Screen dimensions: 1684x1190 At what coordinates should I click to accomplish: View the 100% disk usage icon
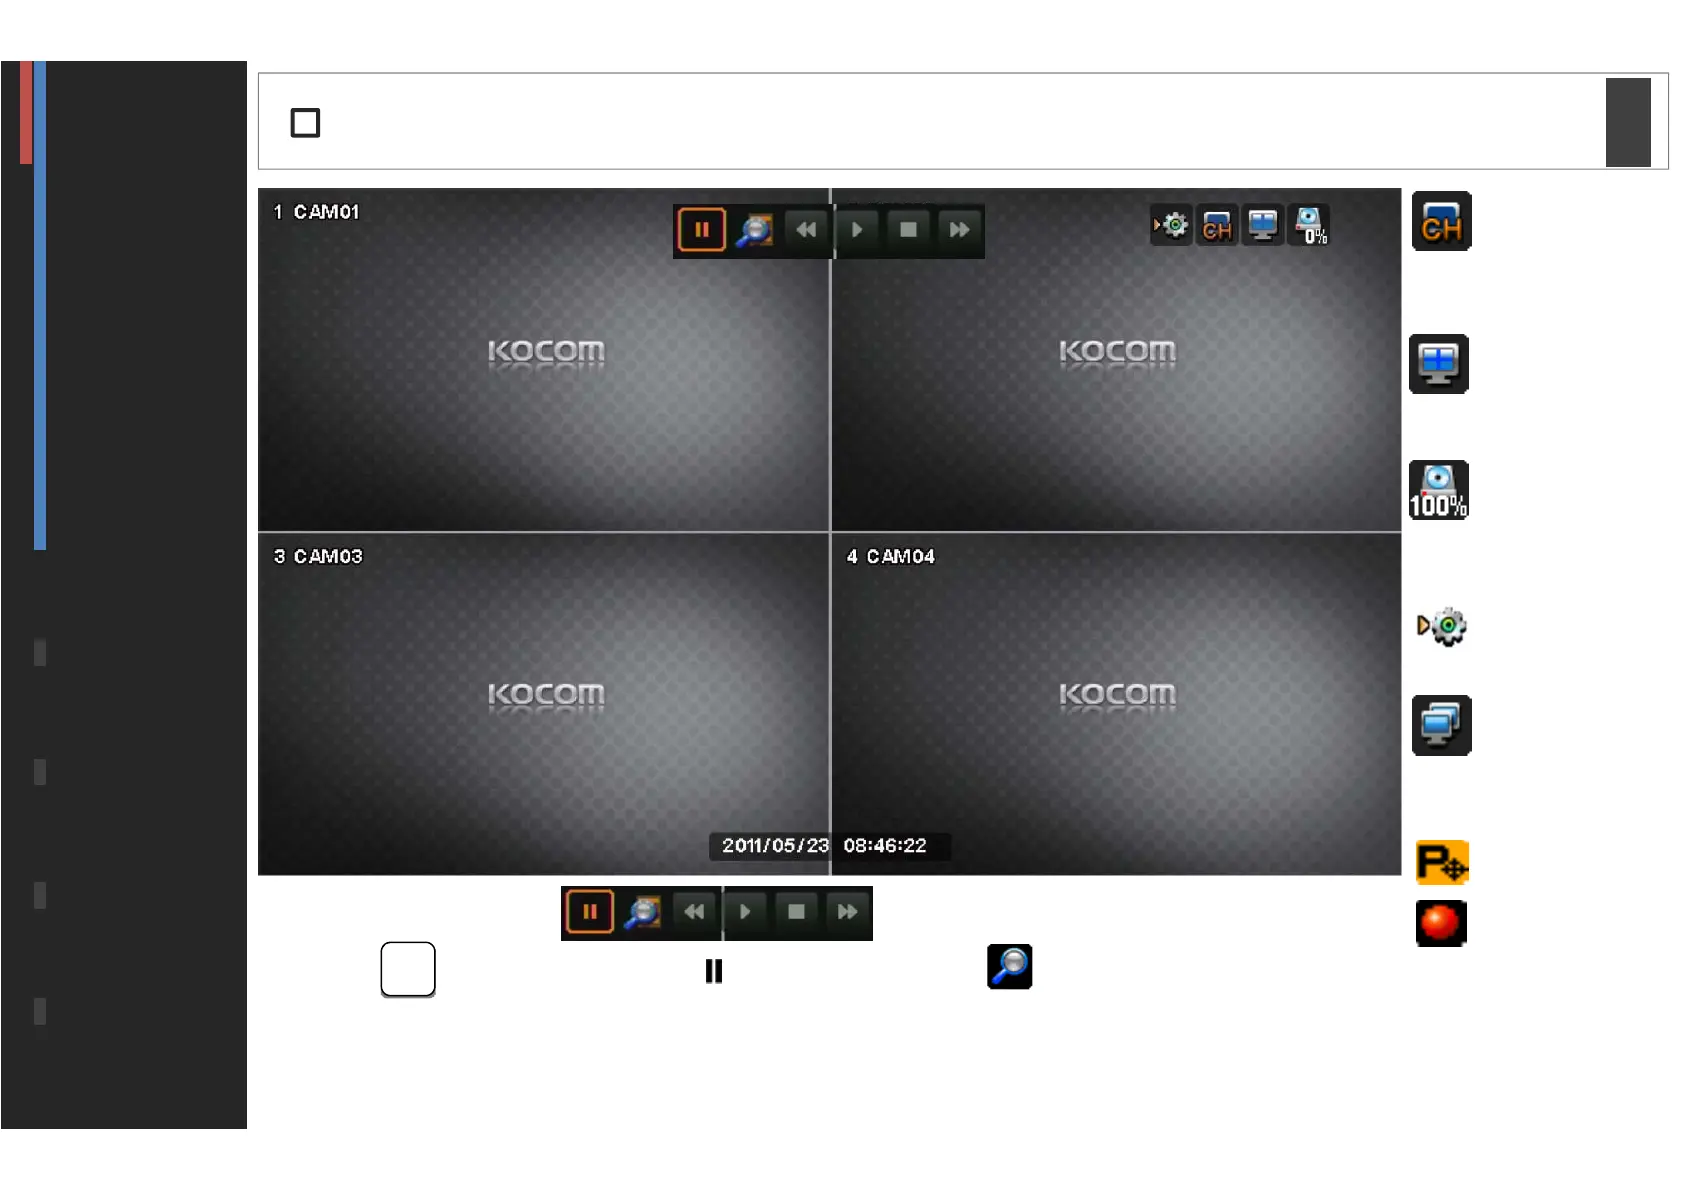(x=1439, y=490)
